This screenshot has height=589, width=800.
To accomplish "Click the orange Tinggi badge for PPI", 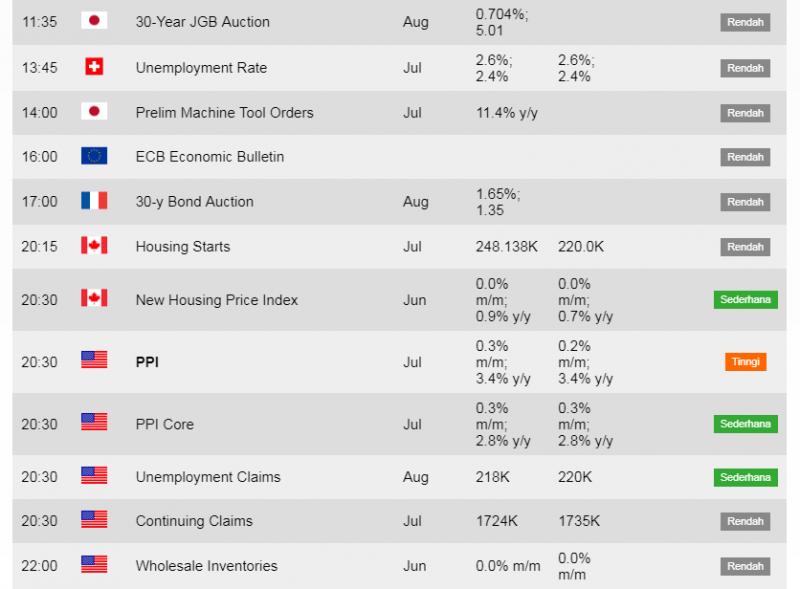I will coord(745,362).
